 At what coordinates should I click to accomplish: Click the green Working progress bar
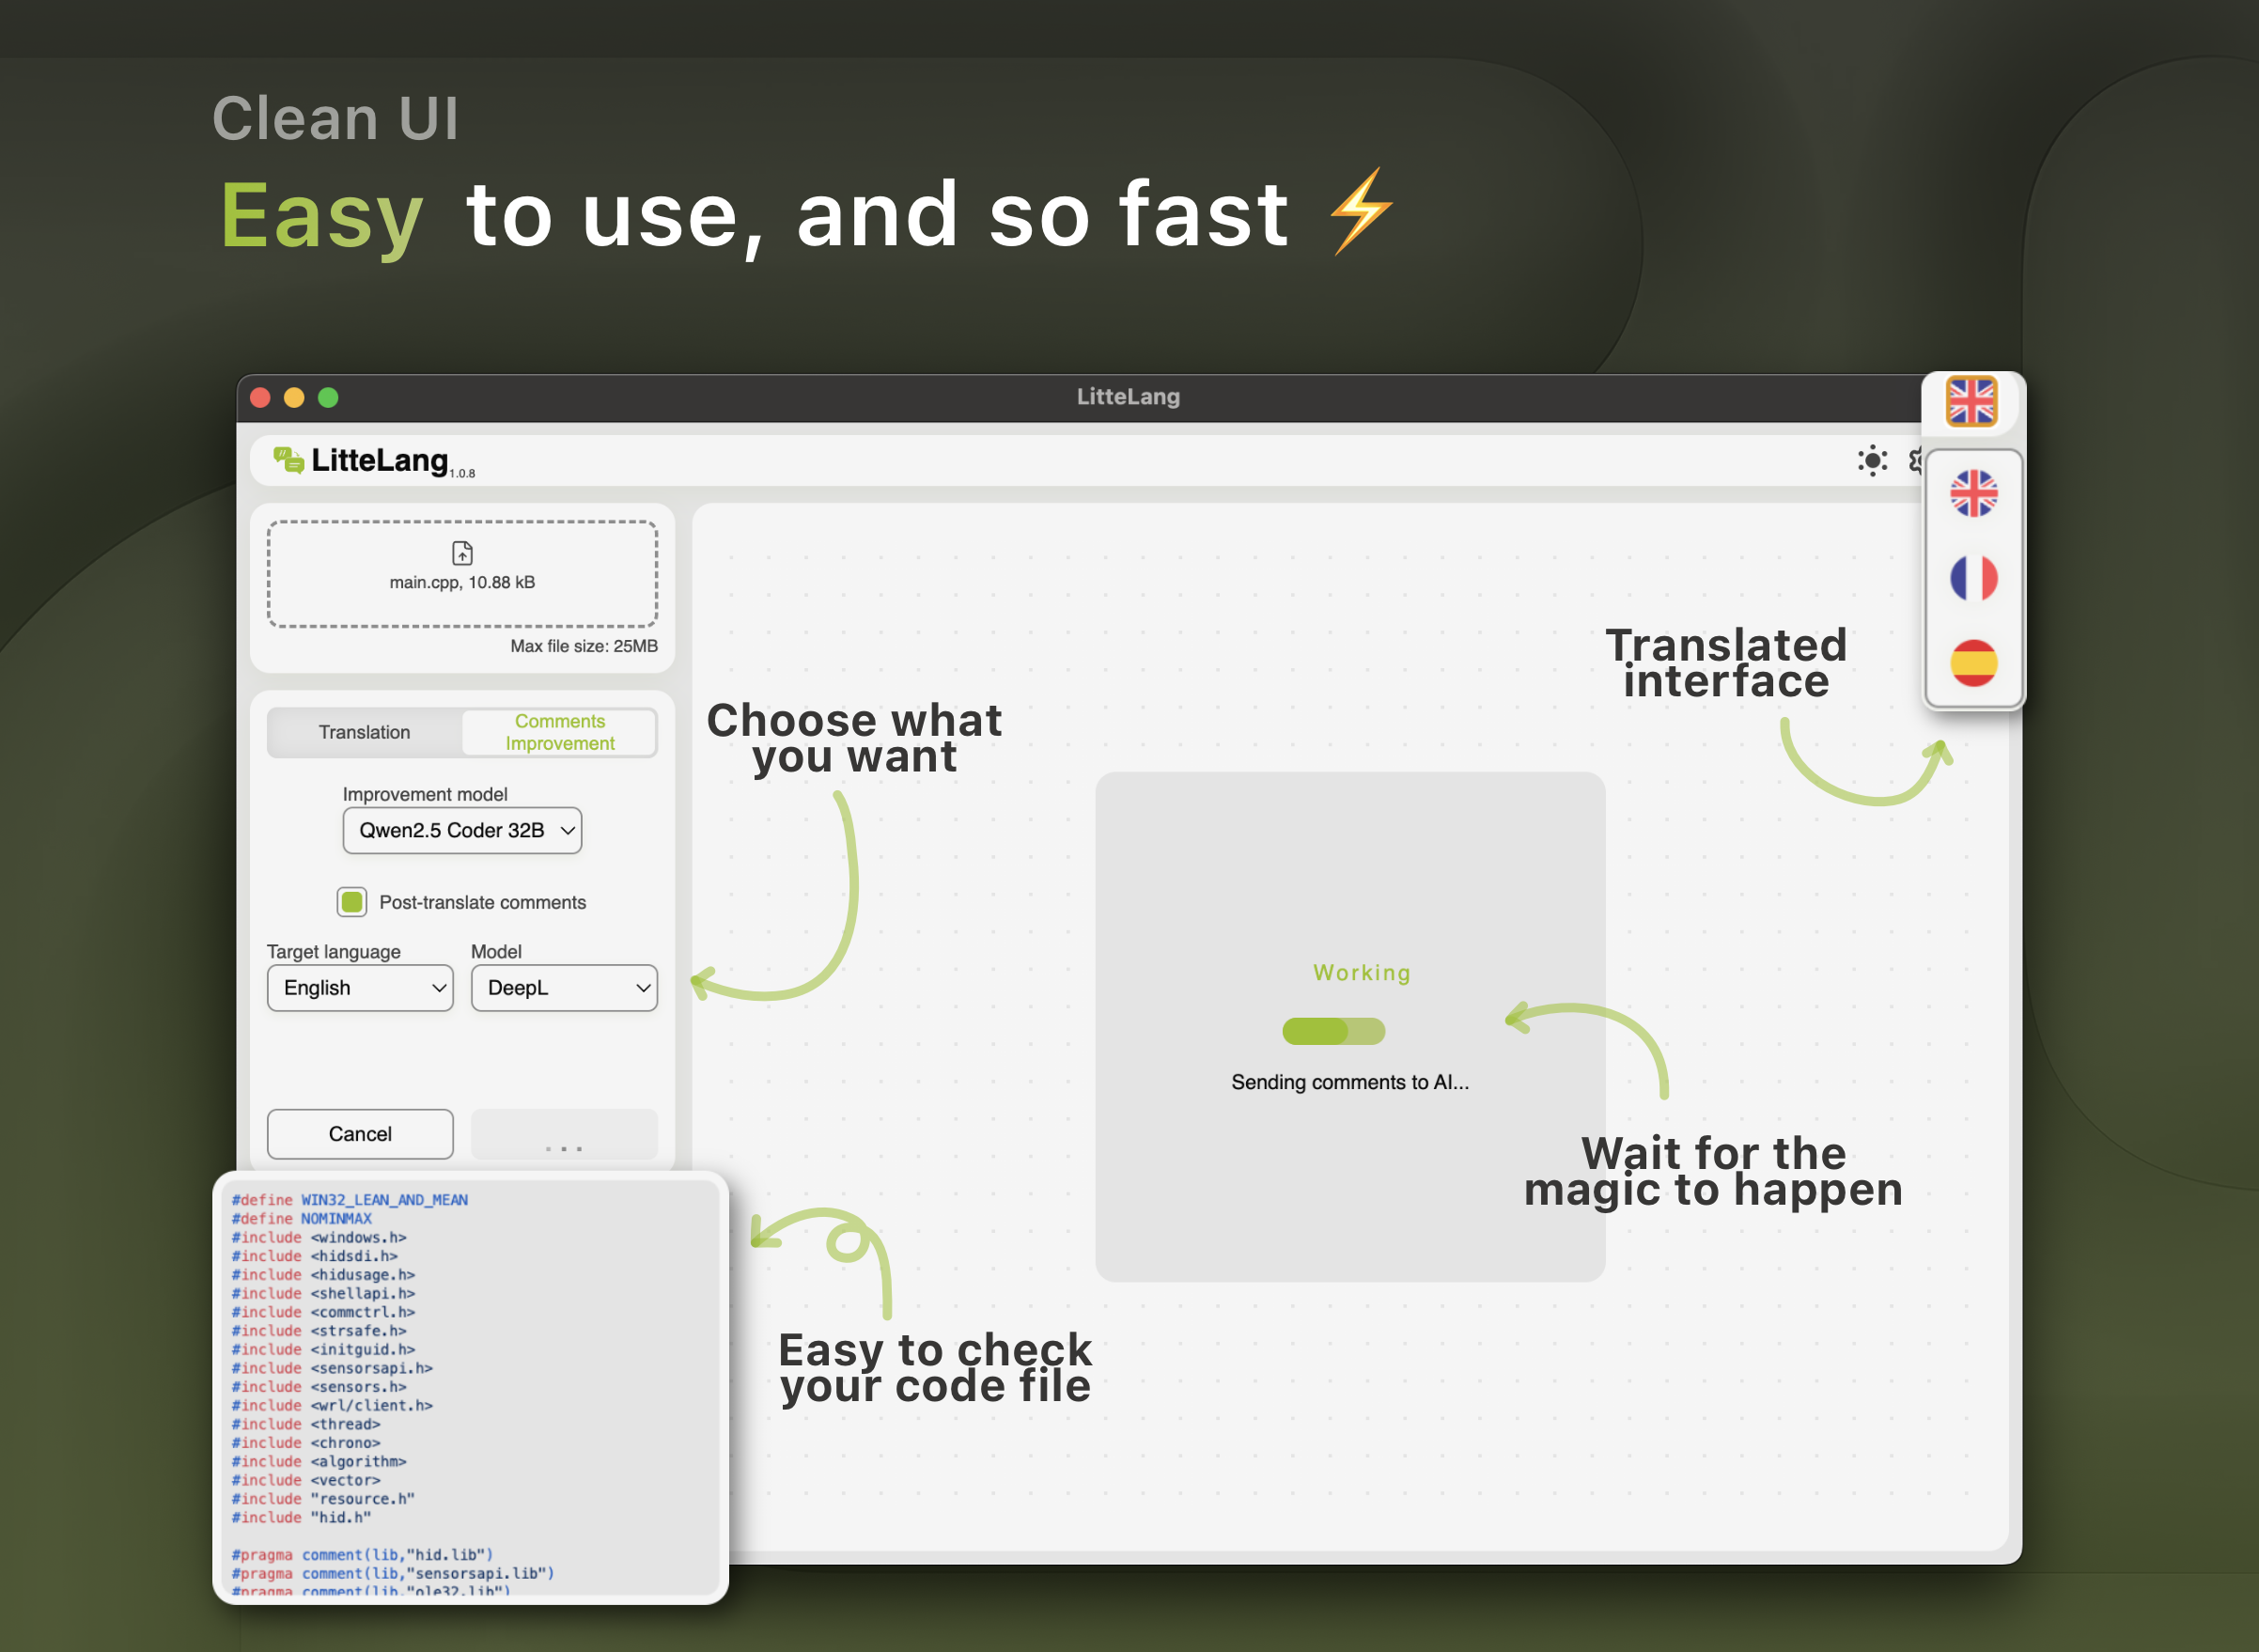click(x=1333, y=1031)
